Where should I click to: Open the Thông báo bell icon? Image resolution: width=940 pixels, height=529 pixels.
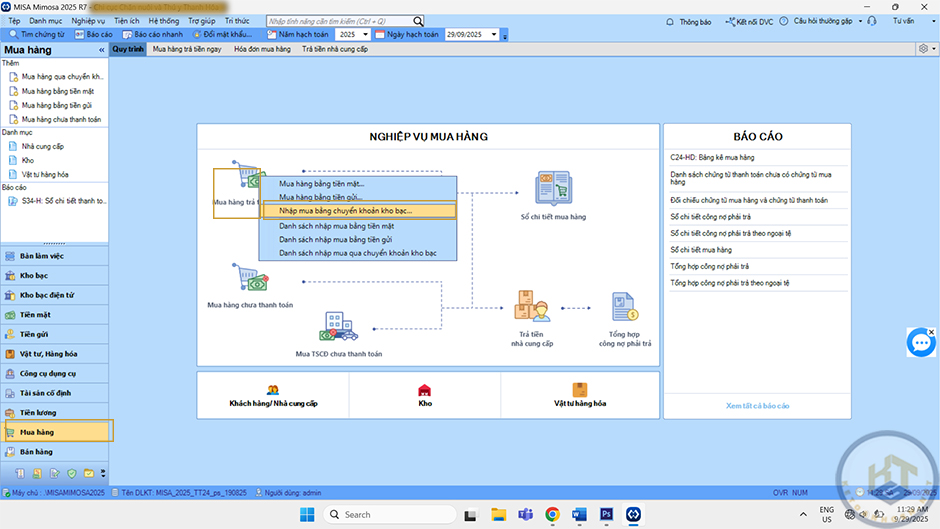tap(671, 21)
